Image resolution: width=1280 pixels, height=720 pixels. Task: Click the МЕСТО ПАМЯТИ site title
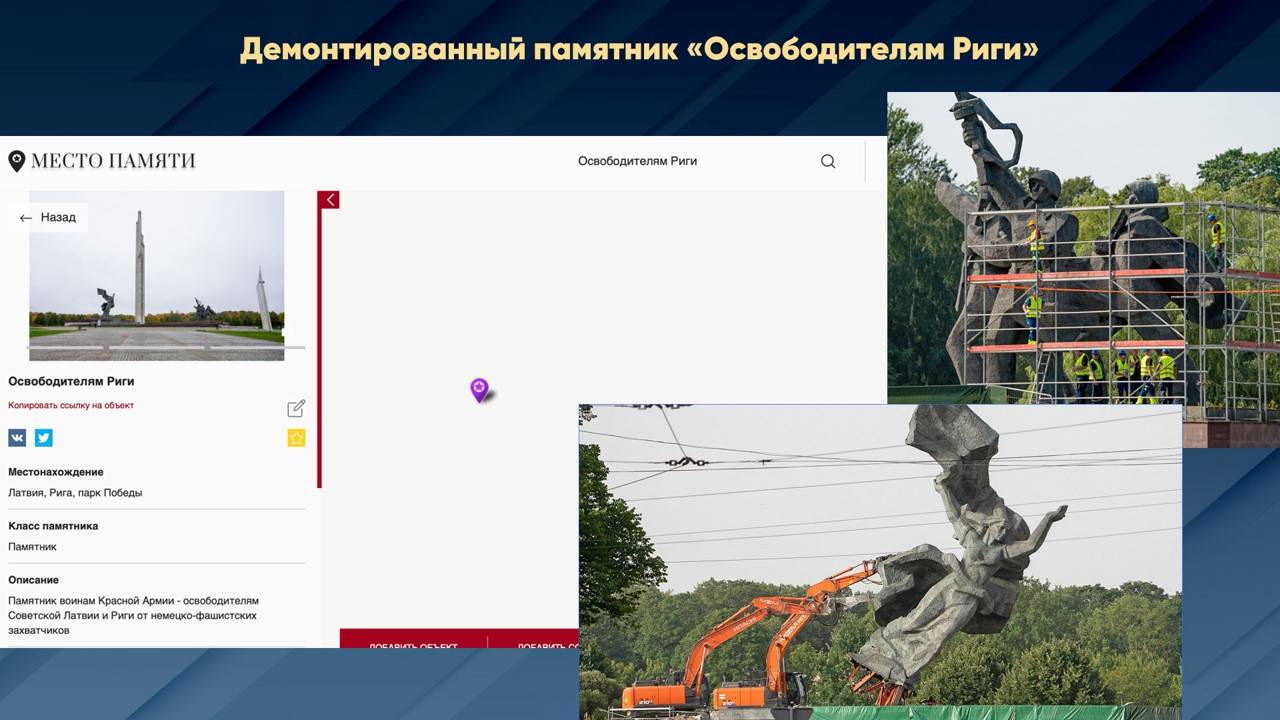tap(113, 161)
